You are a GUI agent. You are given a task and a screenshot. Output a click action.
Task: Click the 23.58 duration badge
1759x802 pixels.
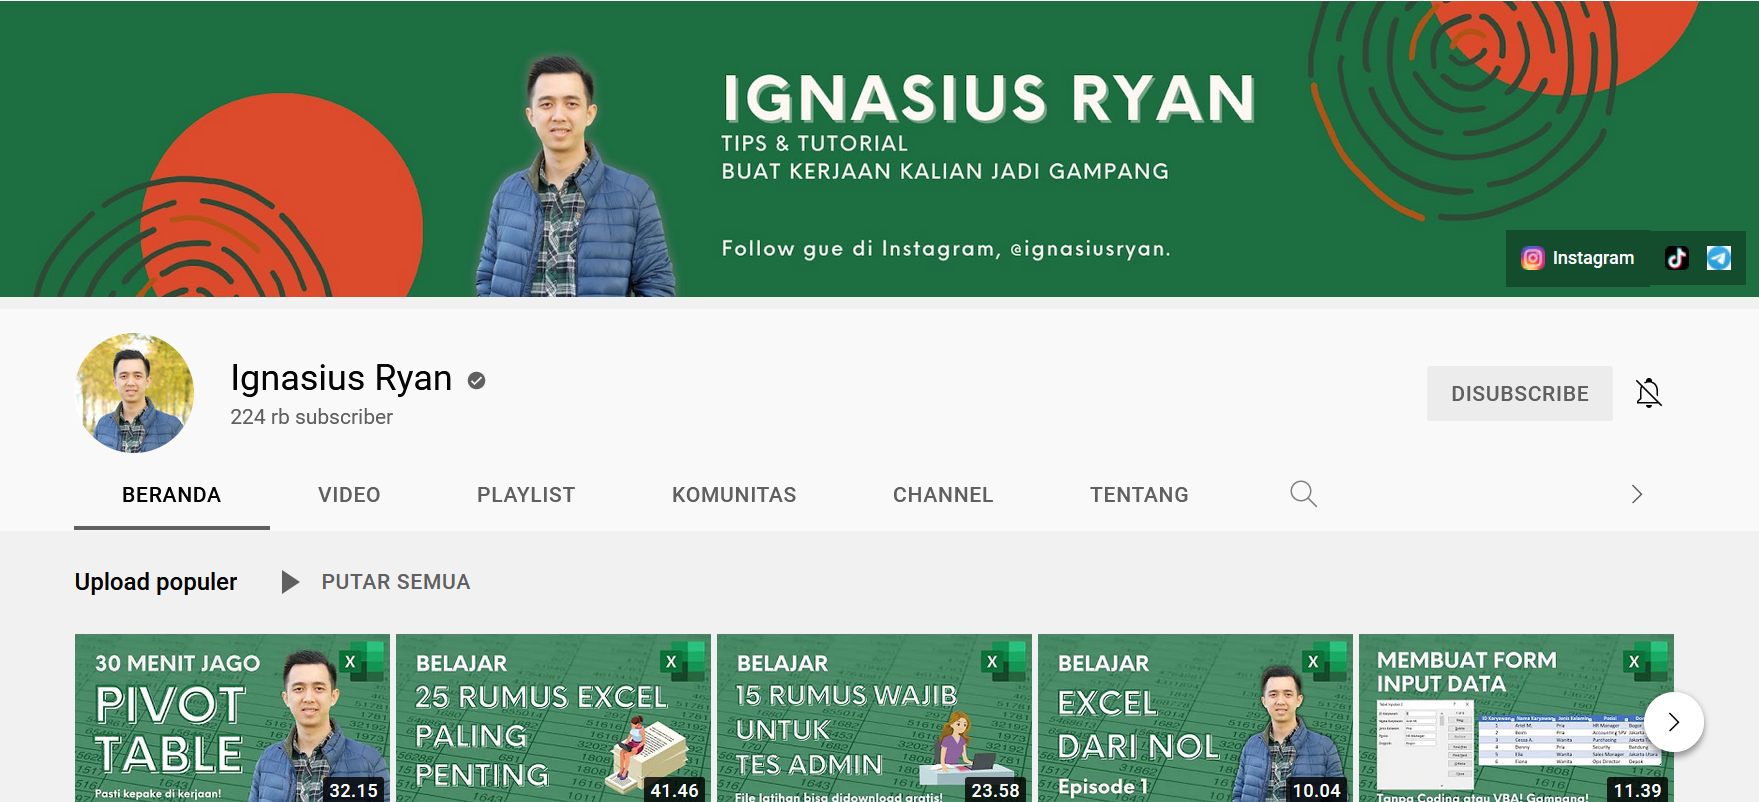pos(995,790)
